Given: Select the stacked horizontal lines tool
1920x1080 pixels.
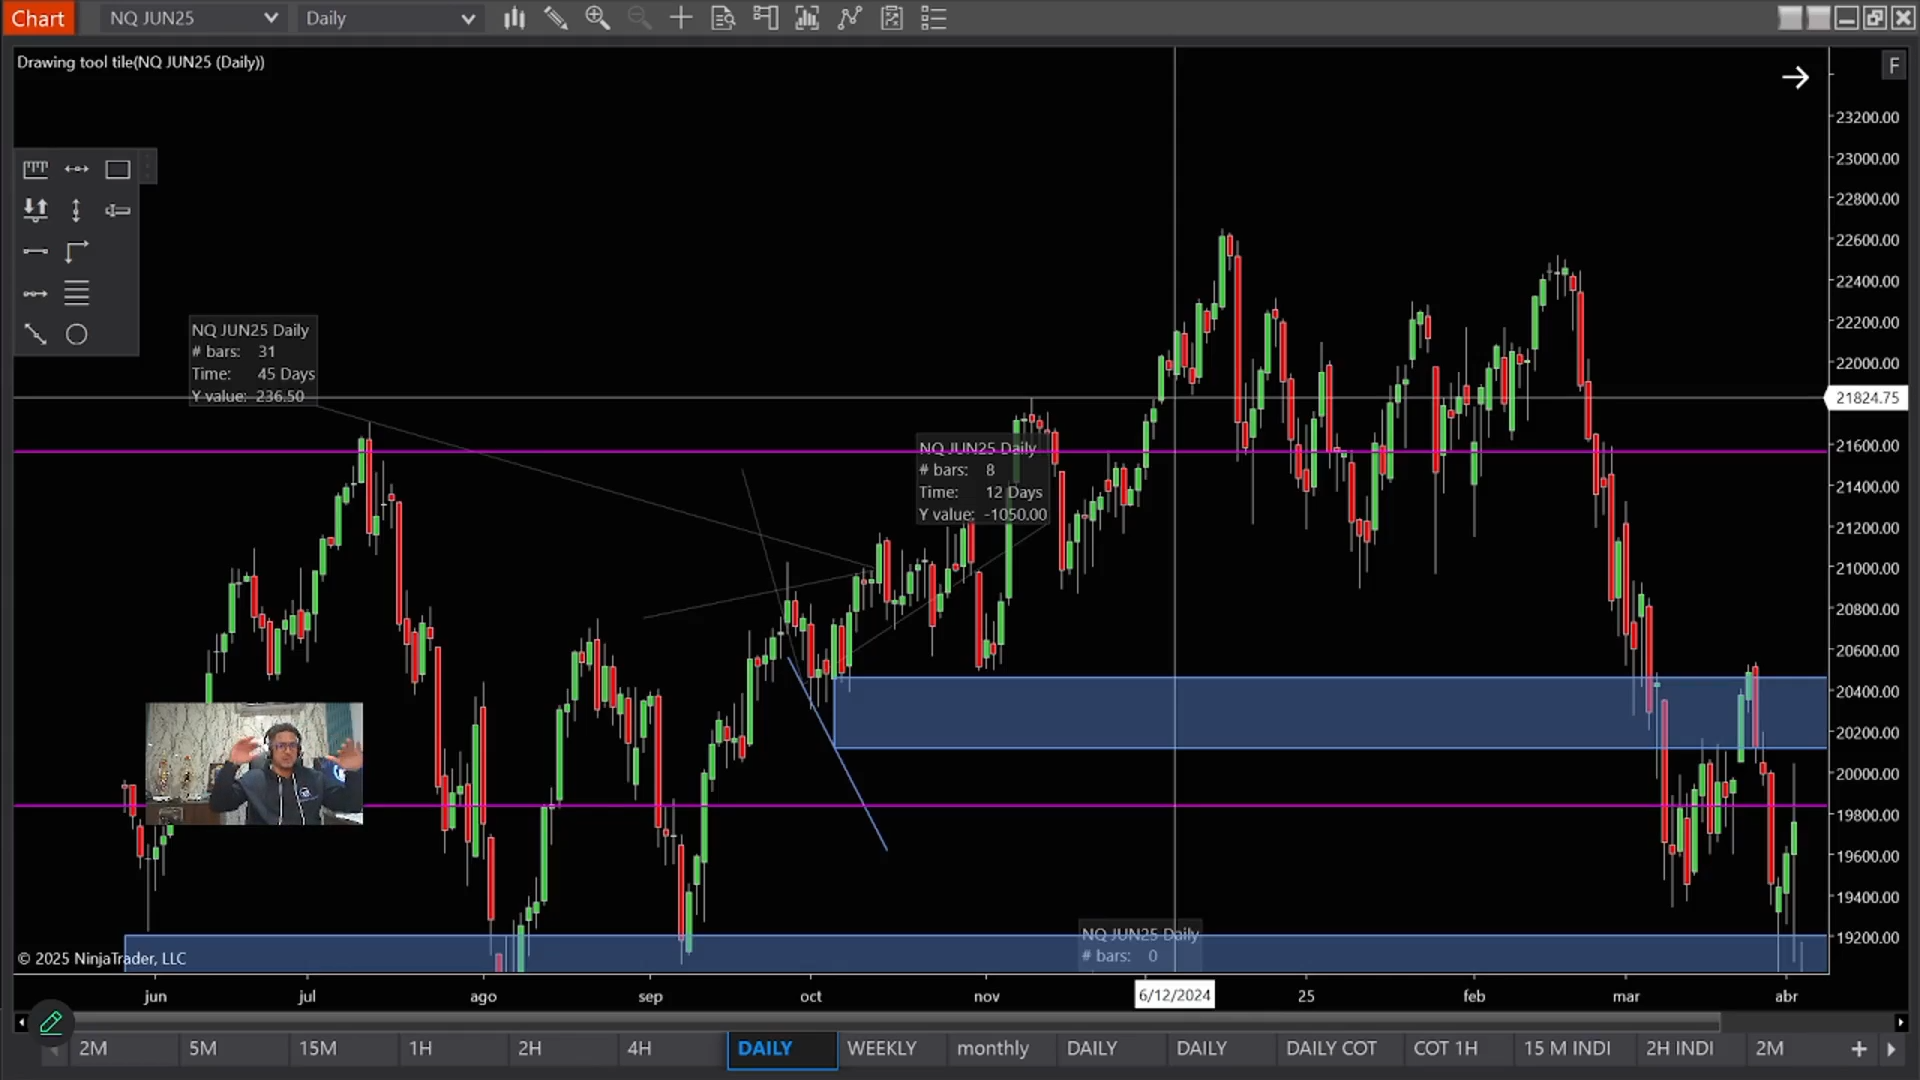Looking at the screenshot, I should (x=77, y=293).
